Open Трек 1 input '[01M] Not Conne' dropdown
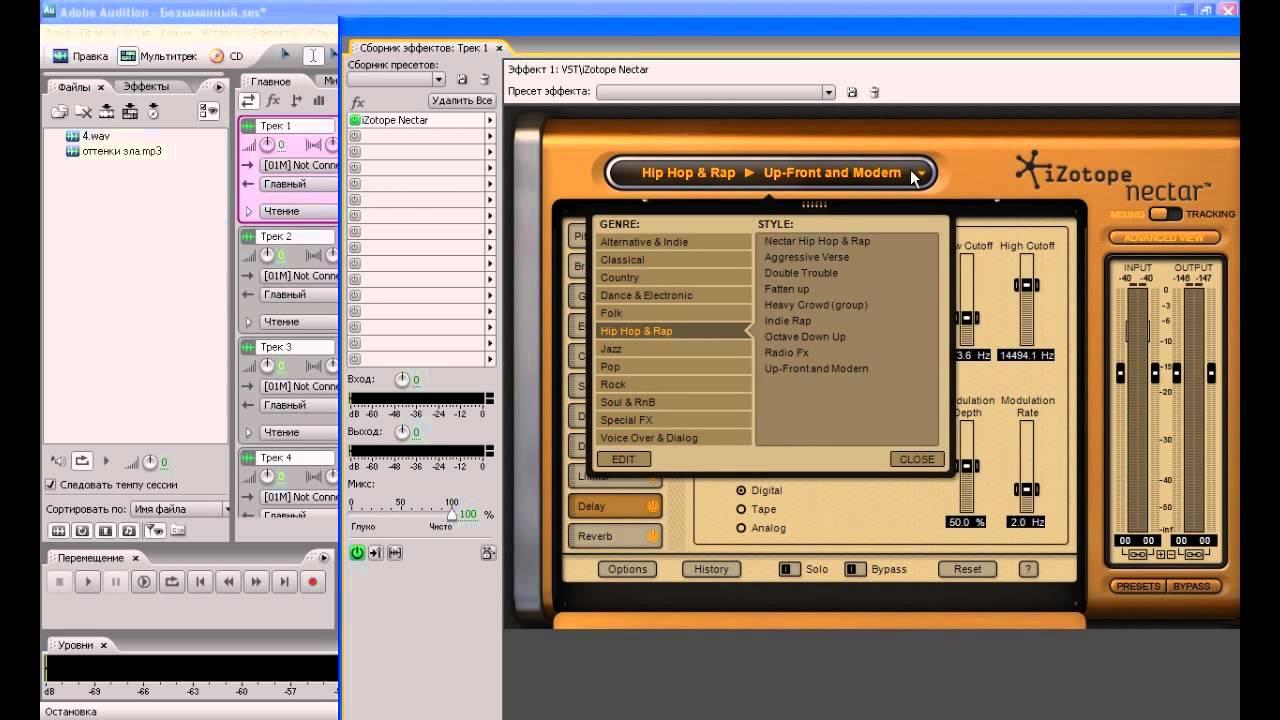Image resolution: width=1280 pixels, height=720 pixels. click(x=299, y=165)
